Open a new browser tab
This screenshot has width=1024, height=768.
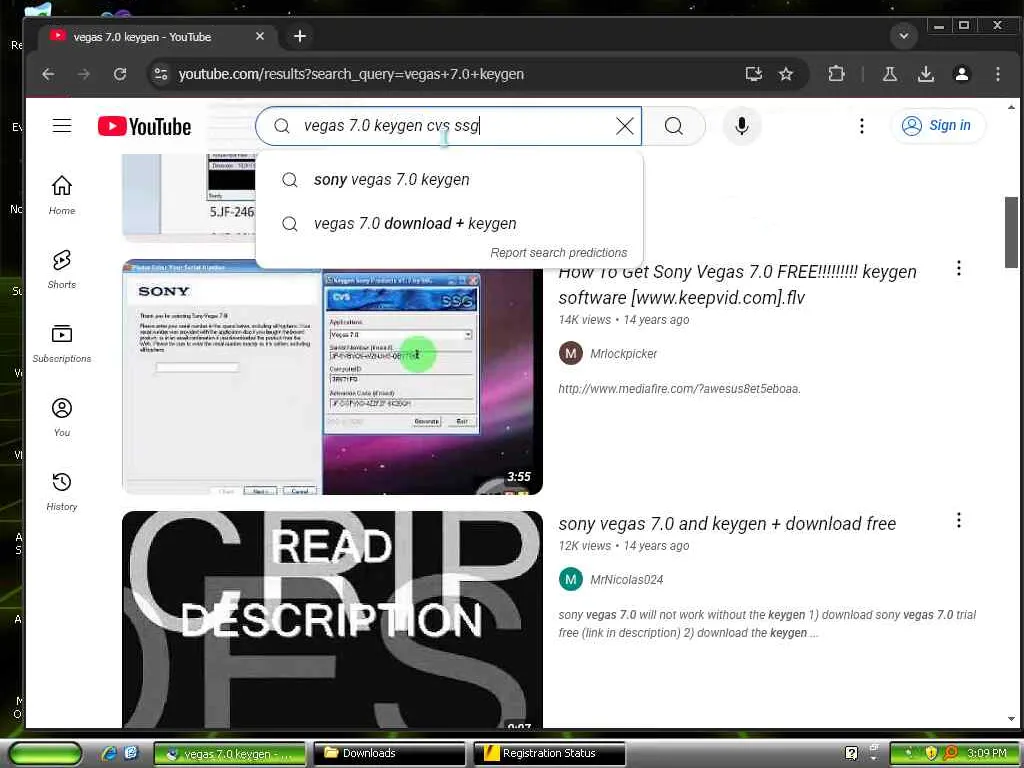pos(300,37)
